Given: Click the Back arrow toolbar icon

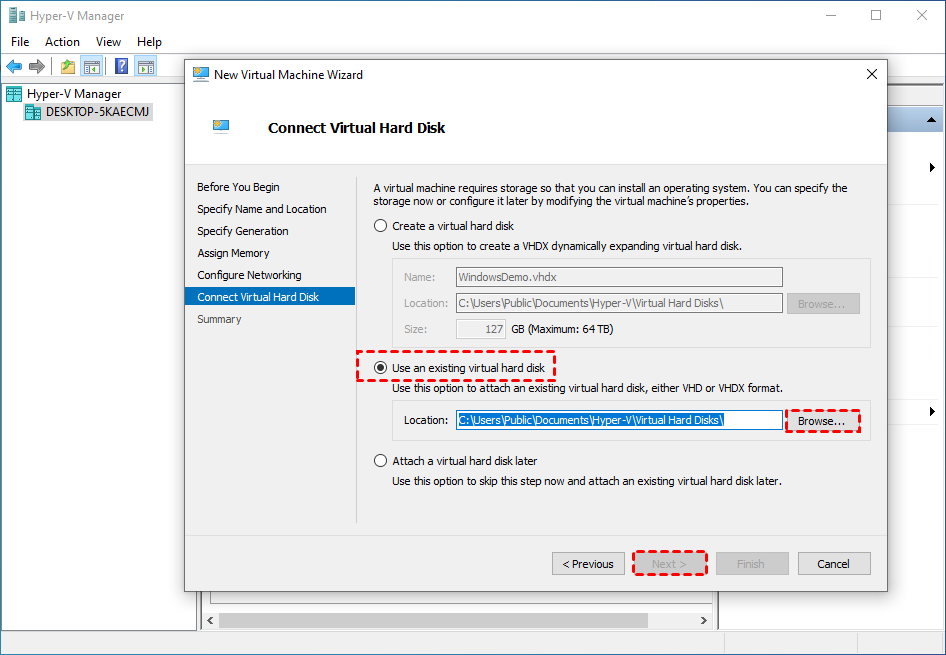Looking at the screenshot, I should pos(14,66).
